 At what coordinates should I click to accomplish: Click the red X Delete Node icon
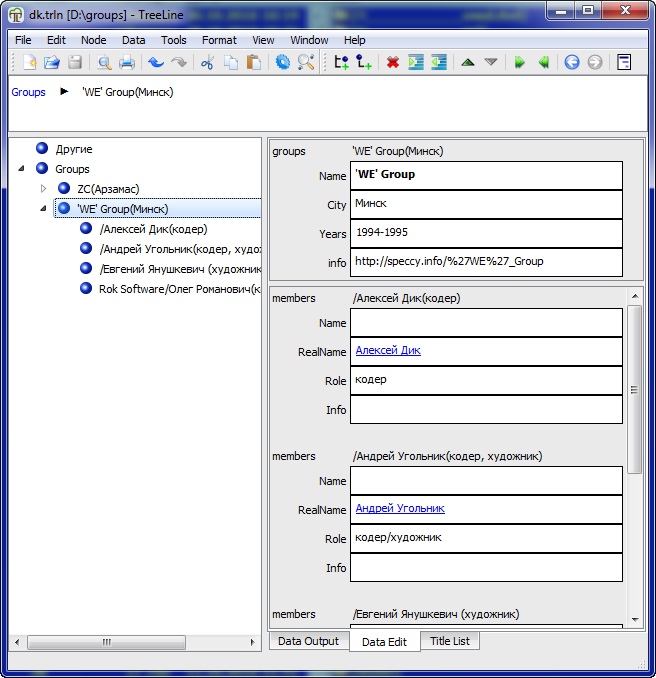[x=393, y=62]
